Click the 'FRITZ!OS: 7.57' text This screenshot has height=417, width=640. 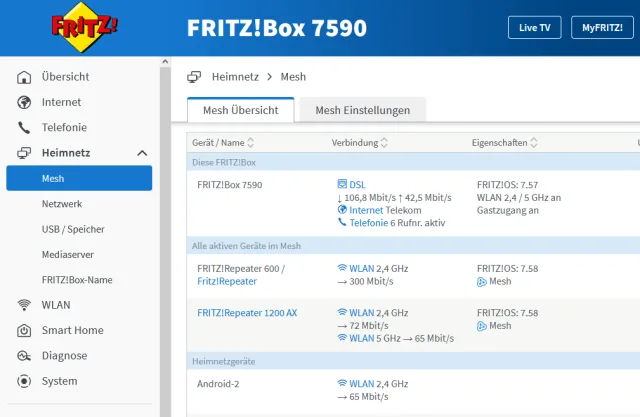point(507,185)
